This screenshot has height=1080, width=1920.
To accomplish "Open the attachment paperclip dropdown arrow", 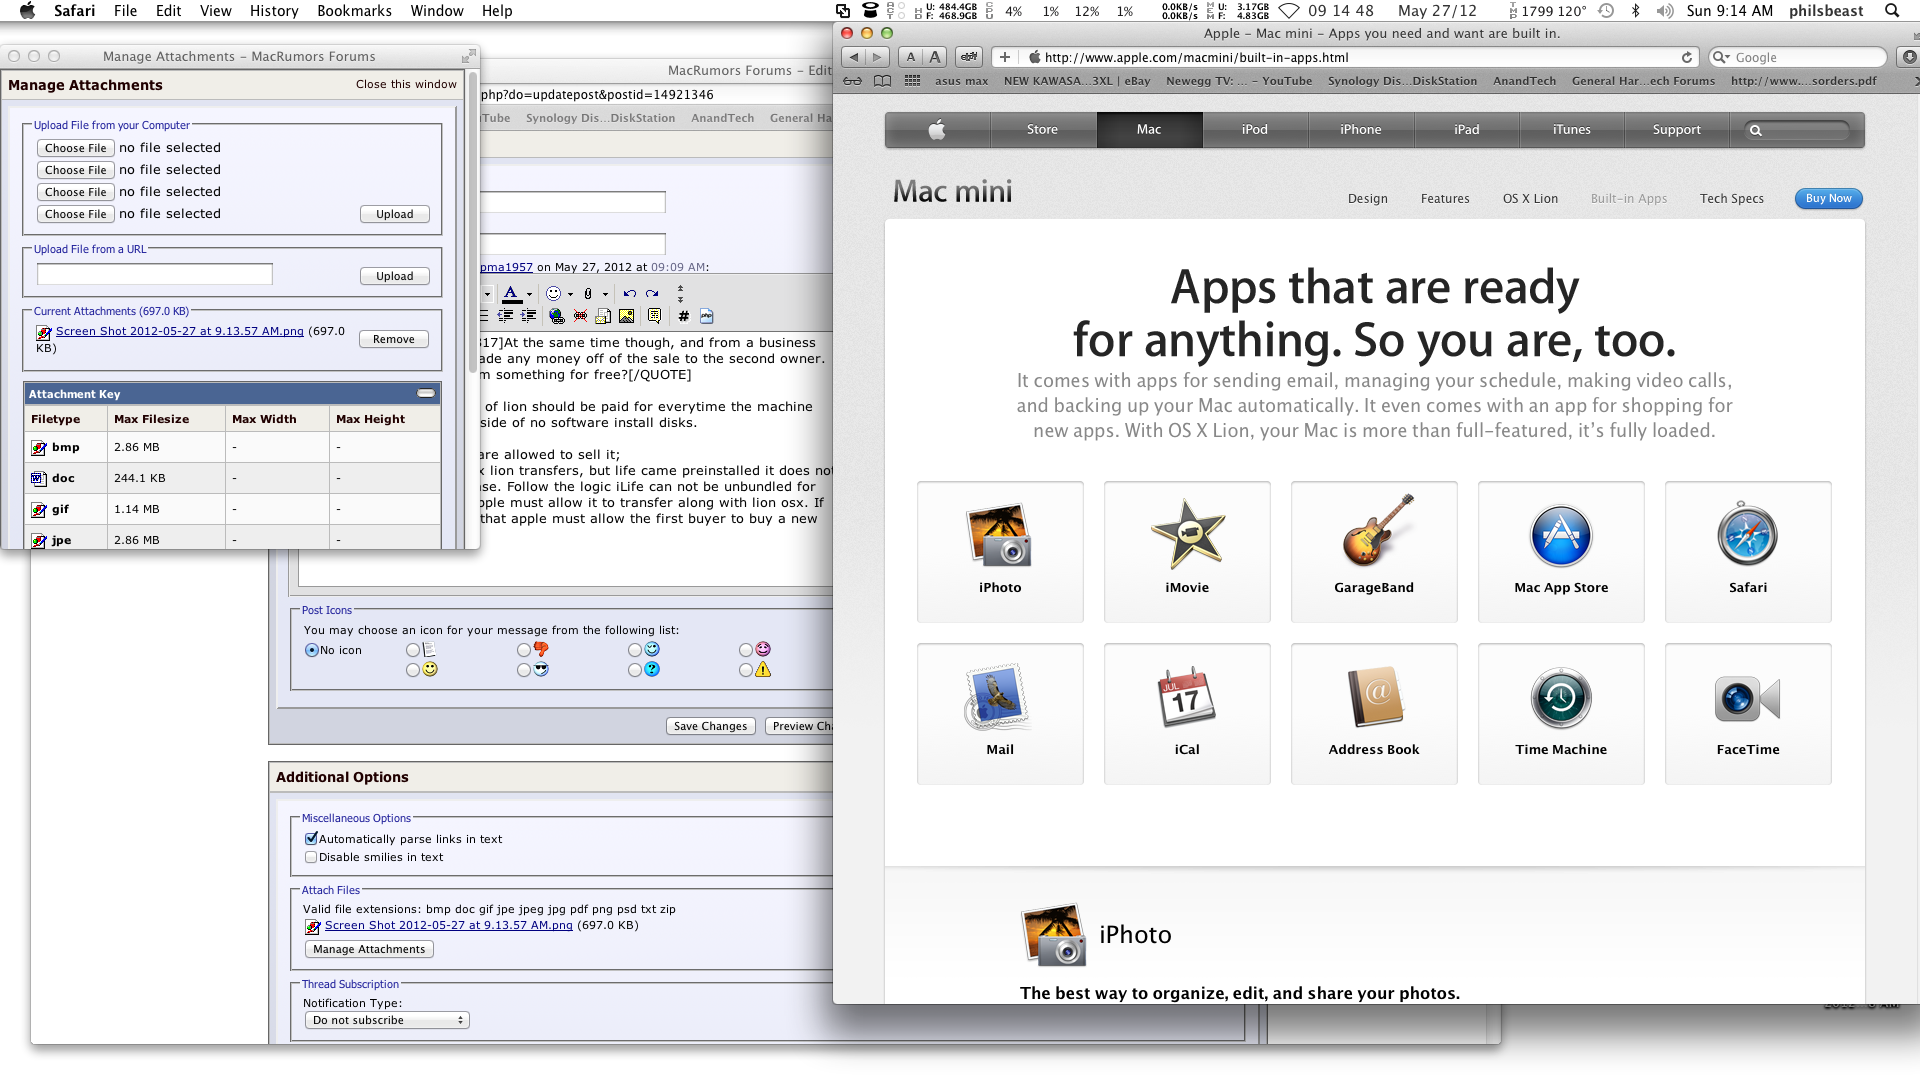I will pos(605,294).
